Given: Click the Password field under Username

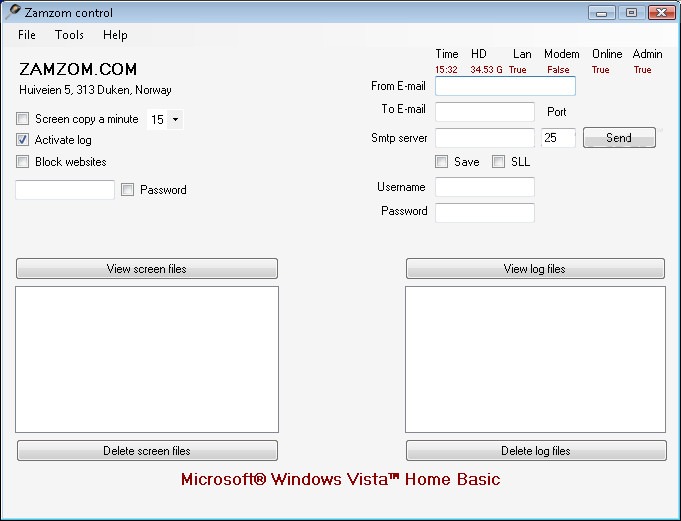Looking at the screenshot, I should pyautogui.click(x=485, y=213).
